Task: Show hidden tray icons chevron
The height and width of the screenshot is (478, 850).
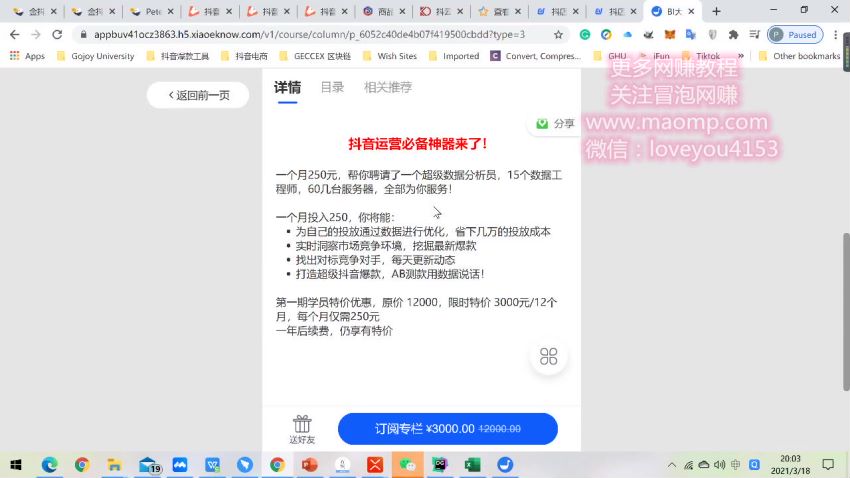Action: coord(672,465)
